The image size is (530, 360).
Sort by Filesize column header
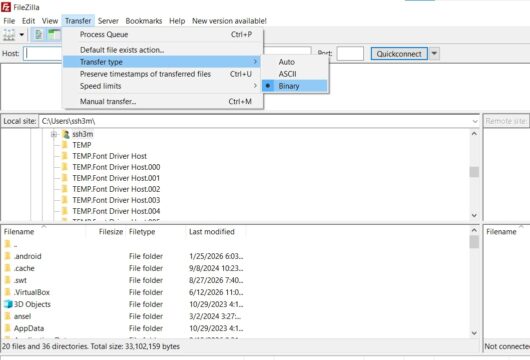106,232
